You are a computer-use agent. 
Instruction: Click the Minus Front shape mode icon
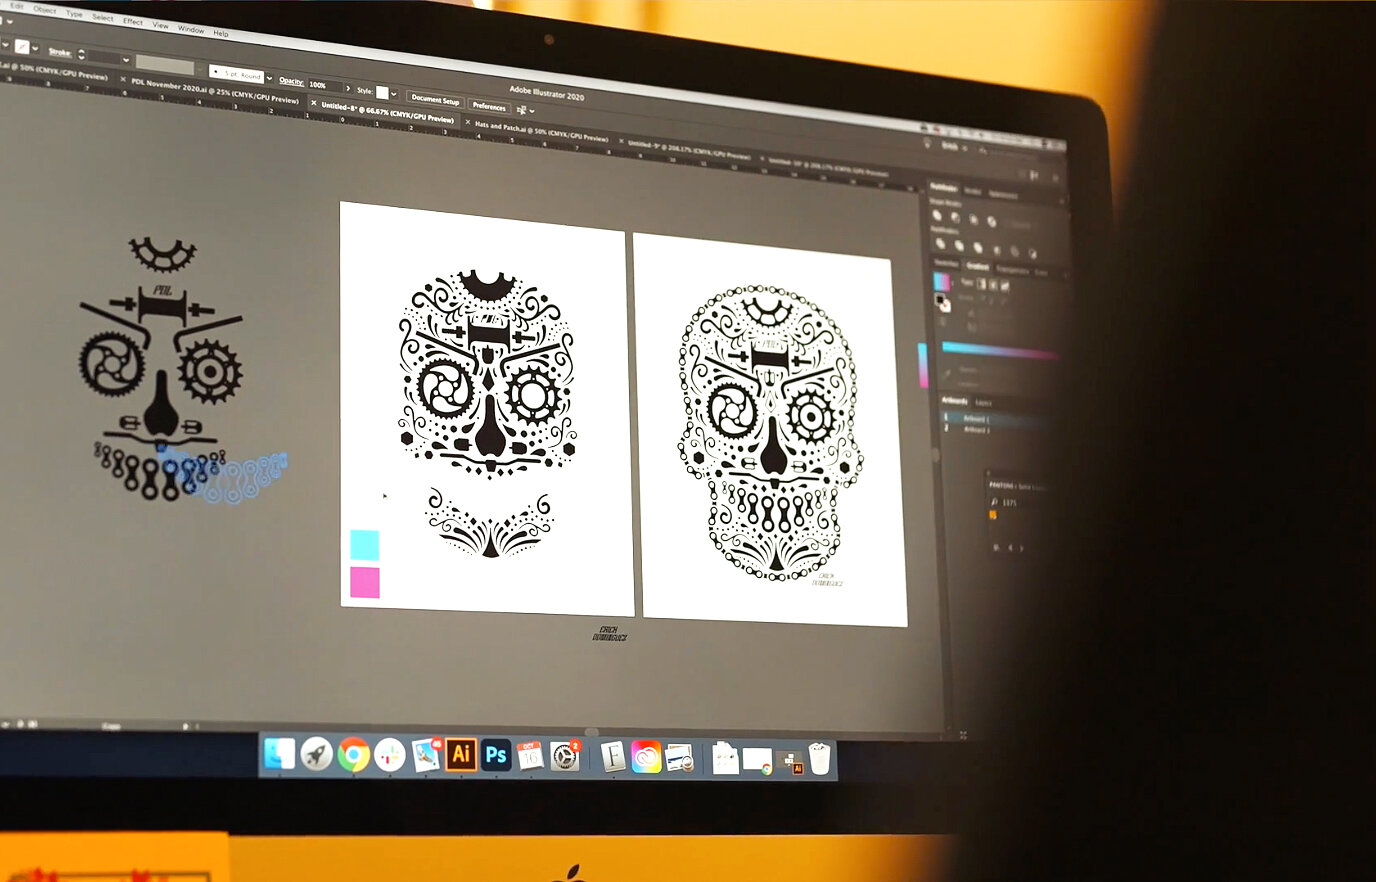tap(955, 217)
